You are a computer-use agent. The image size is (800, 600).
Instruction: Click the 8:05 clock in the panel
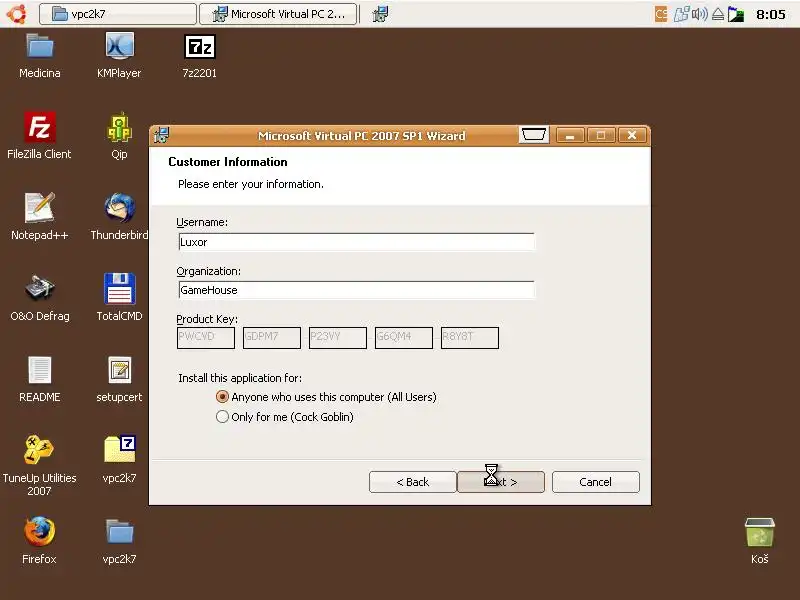click(770, 14)
